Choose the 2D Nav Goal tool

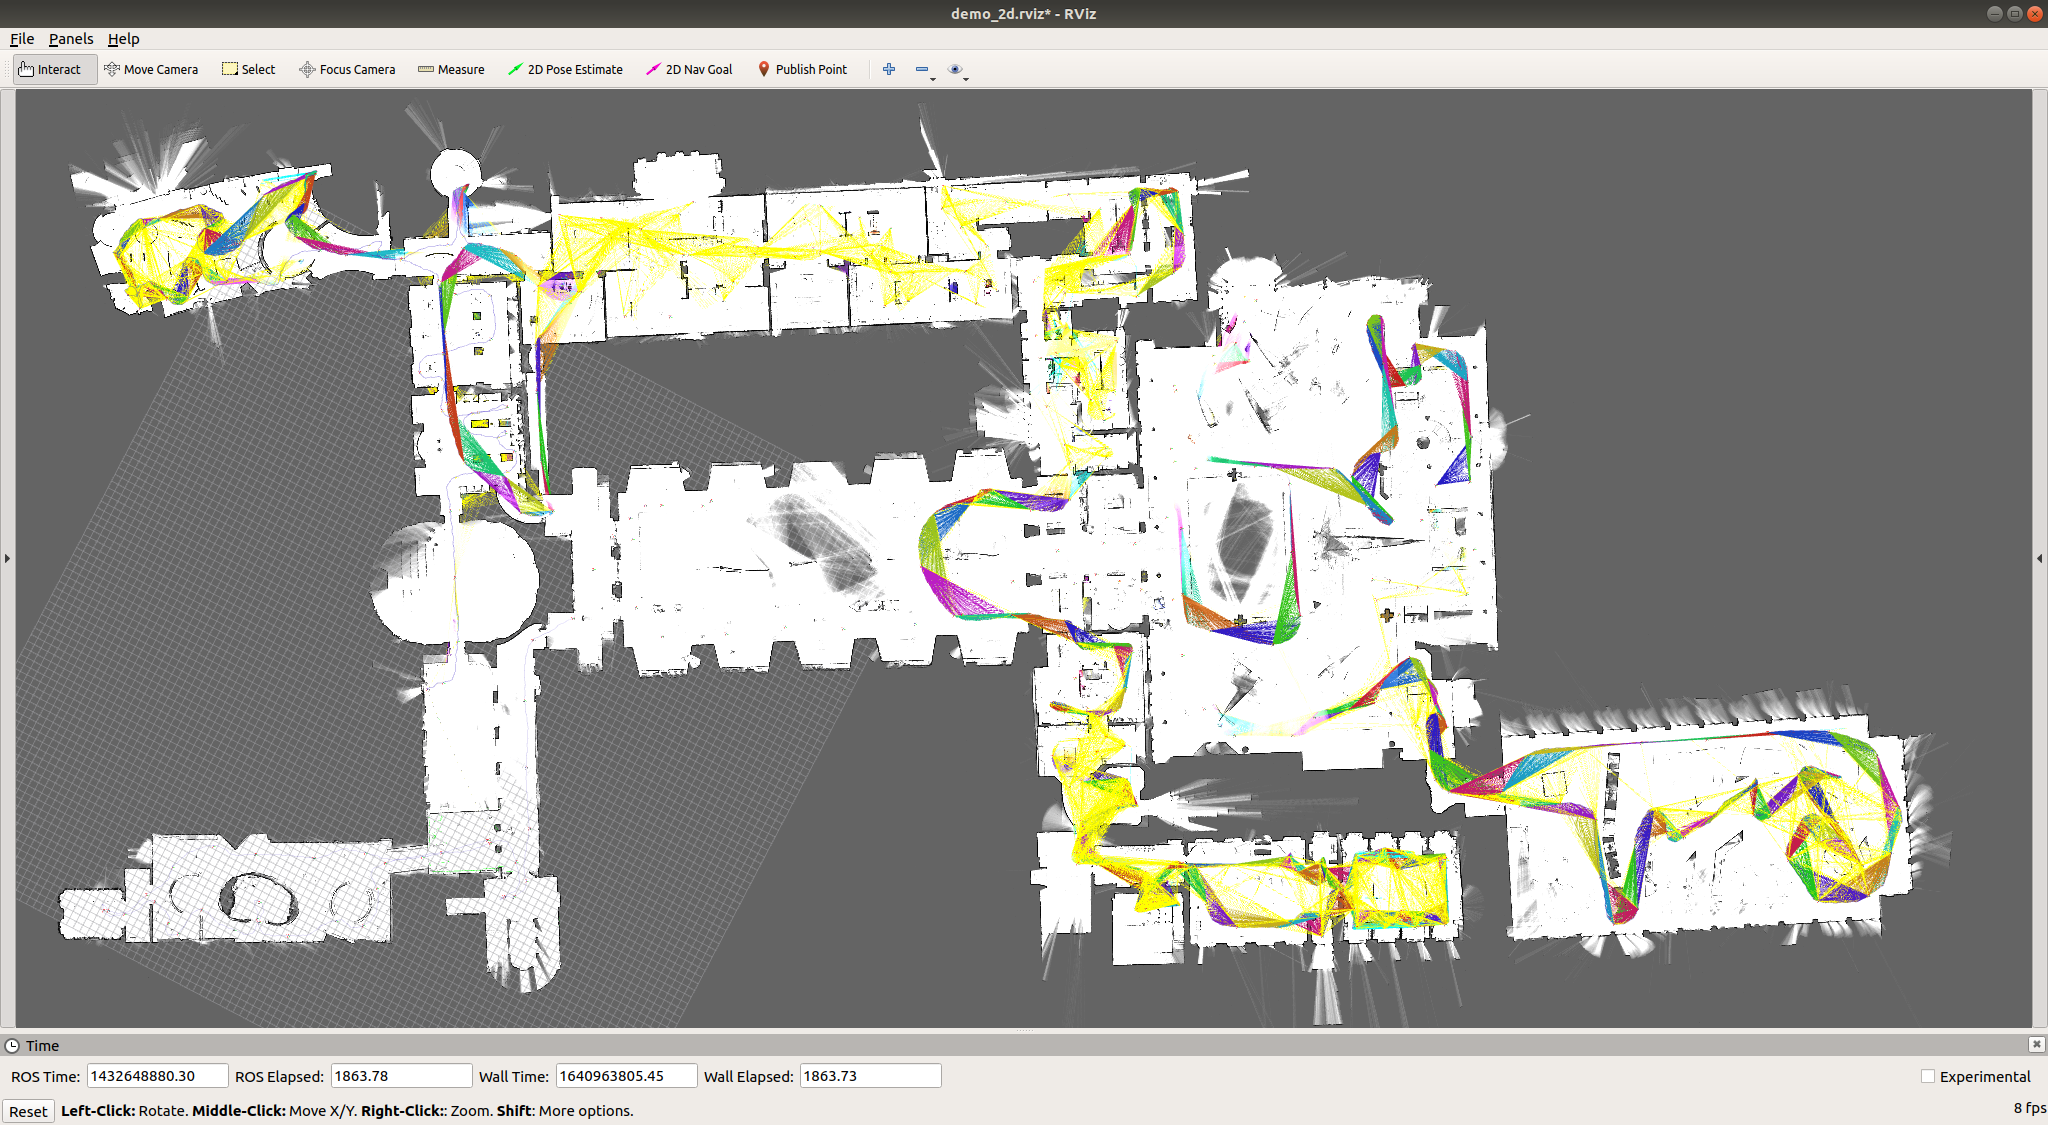[x=689, y=69]
